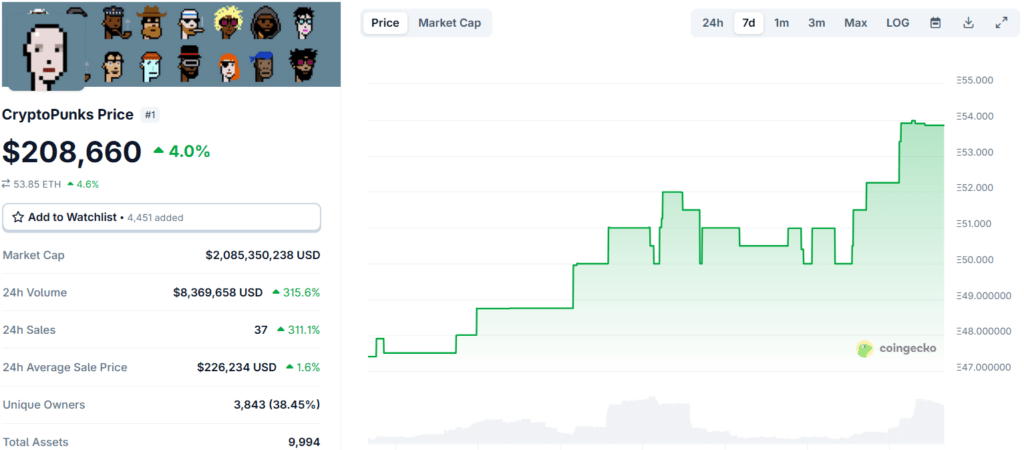Click the CoinGecko gecko logo watermark
The height and width of the screenshot is (450, 1024).
865,349
